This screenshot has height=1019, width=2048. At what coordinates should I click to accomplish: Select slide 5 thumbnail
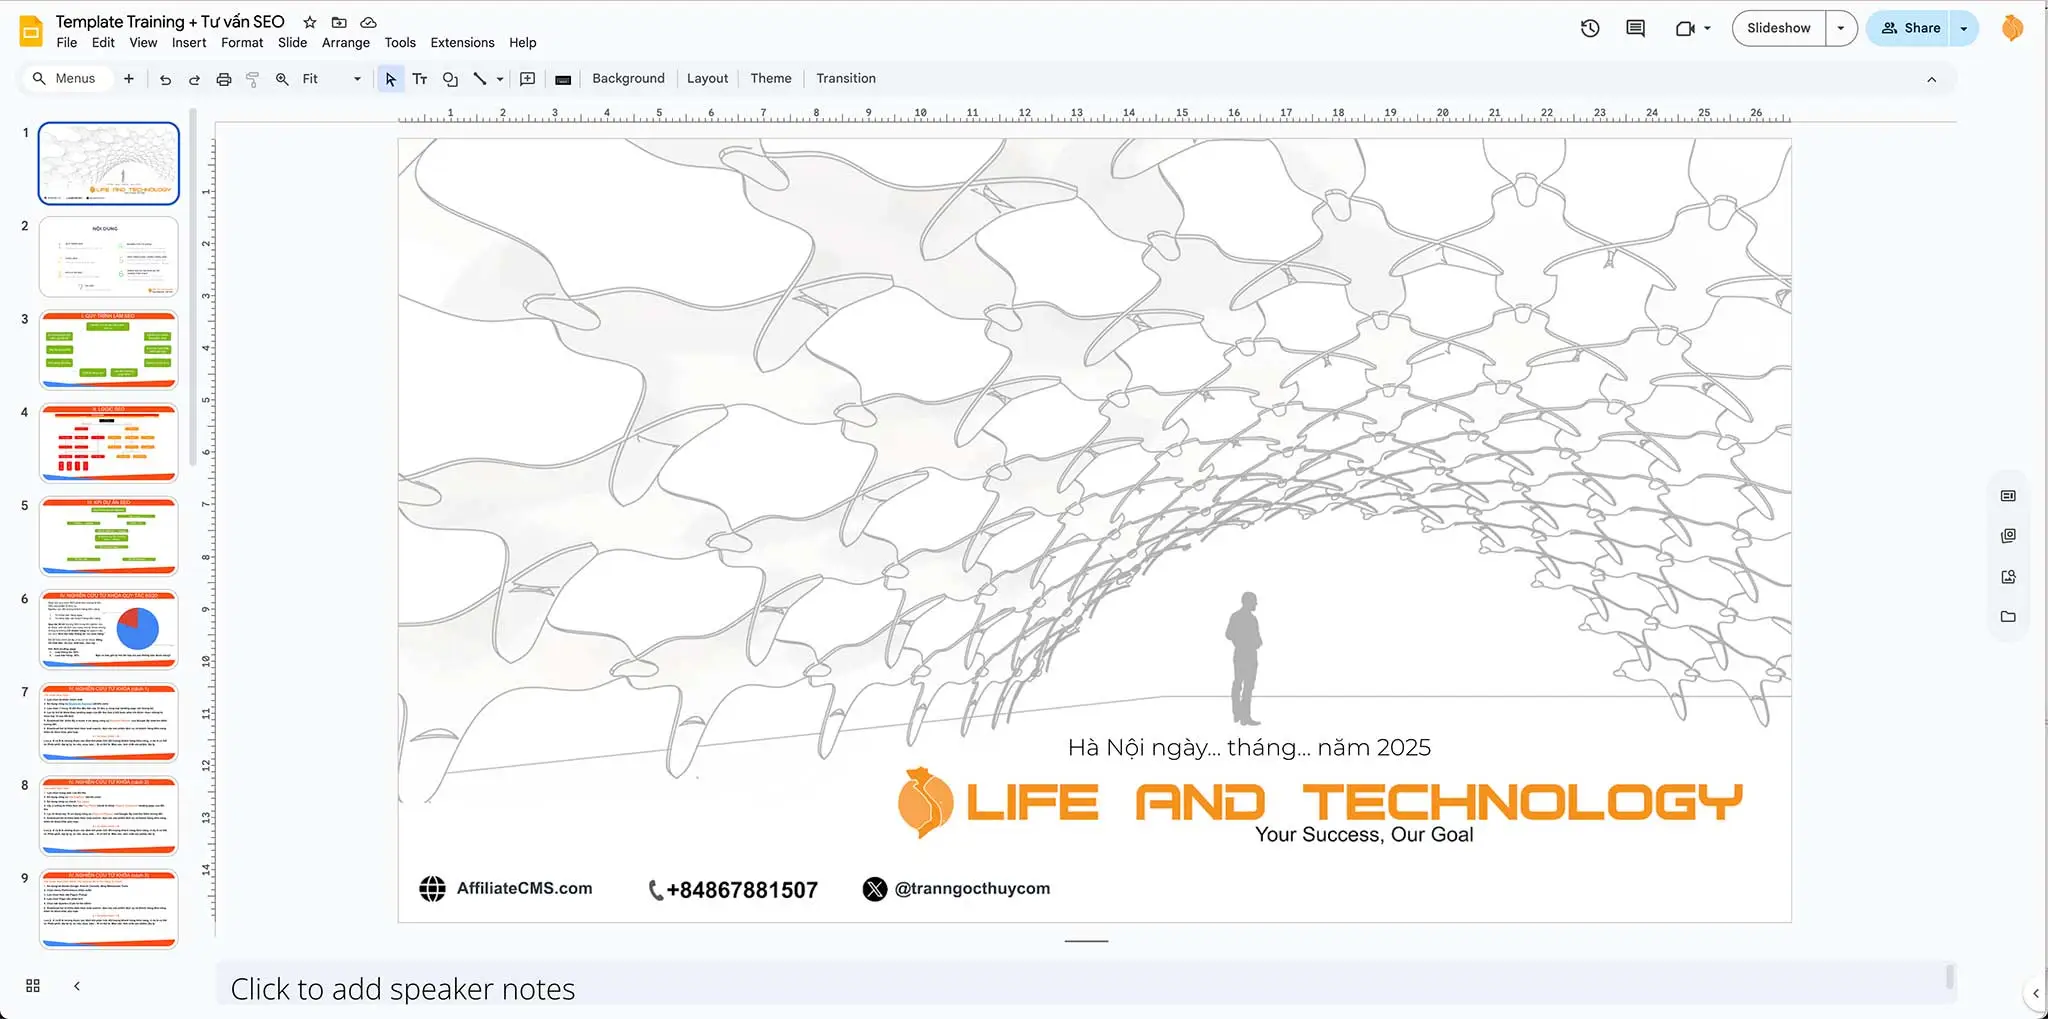tap(109, 536)
